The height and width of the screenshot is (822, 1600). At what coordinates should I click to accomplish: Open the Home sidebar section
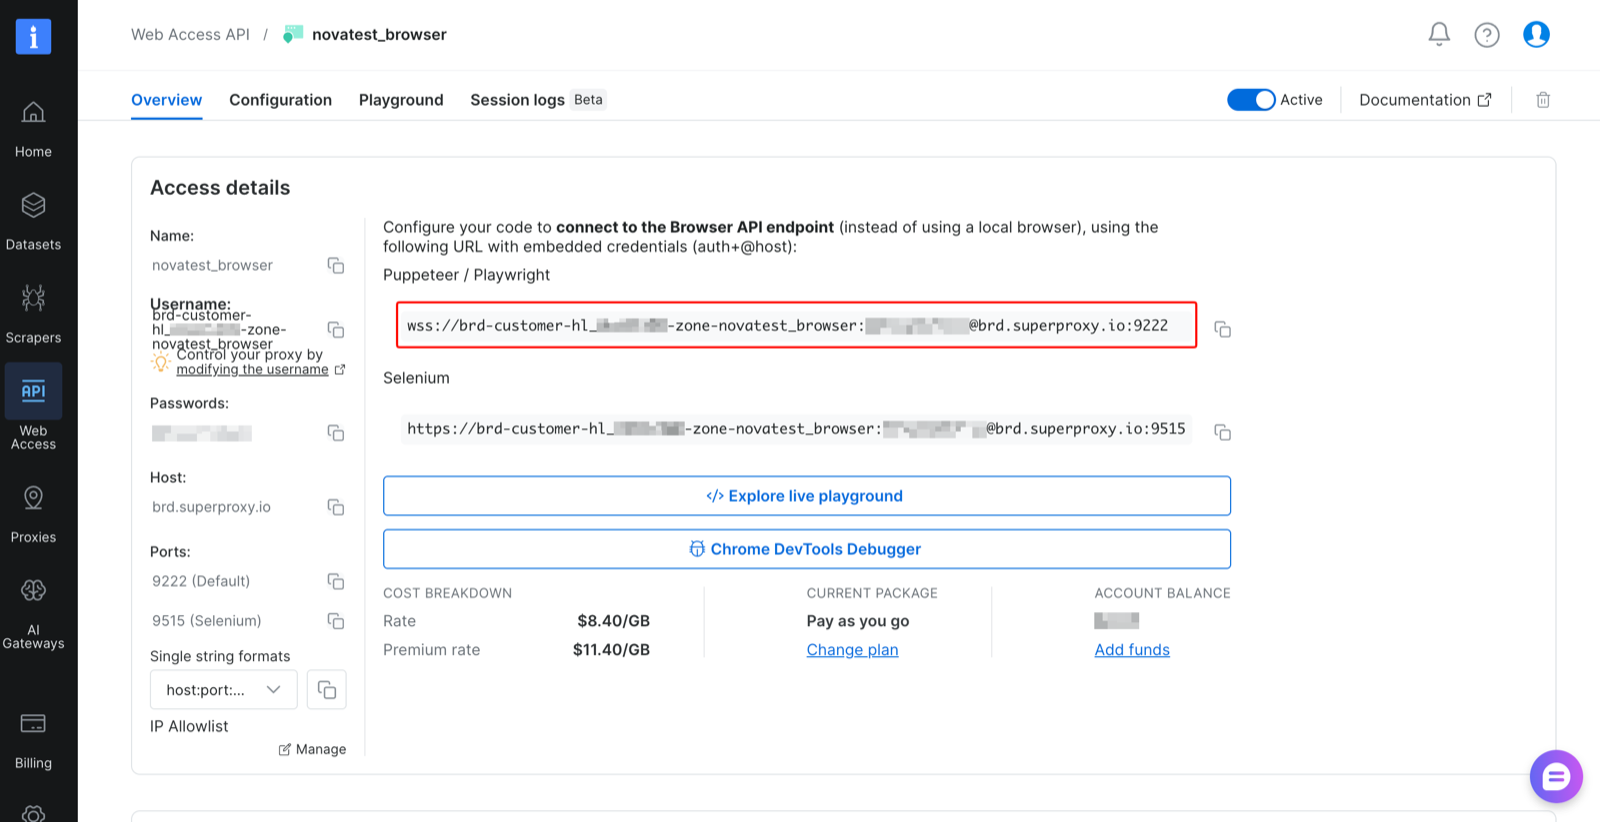[33, 130]
